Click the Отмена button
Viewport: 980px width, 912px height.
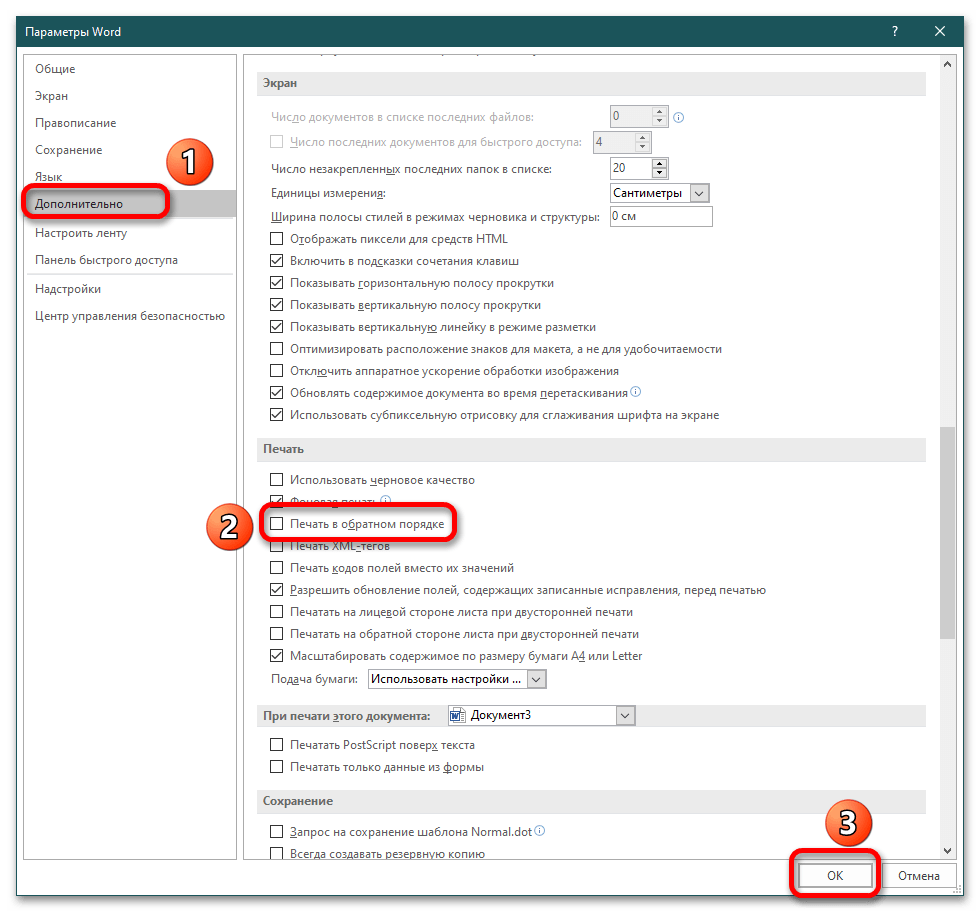(x=918, y=876)
